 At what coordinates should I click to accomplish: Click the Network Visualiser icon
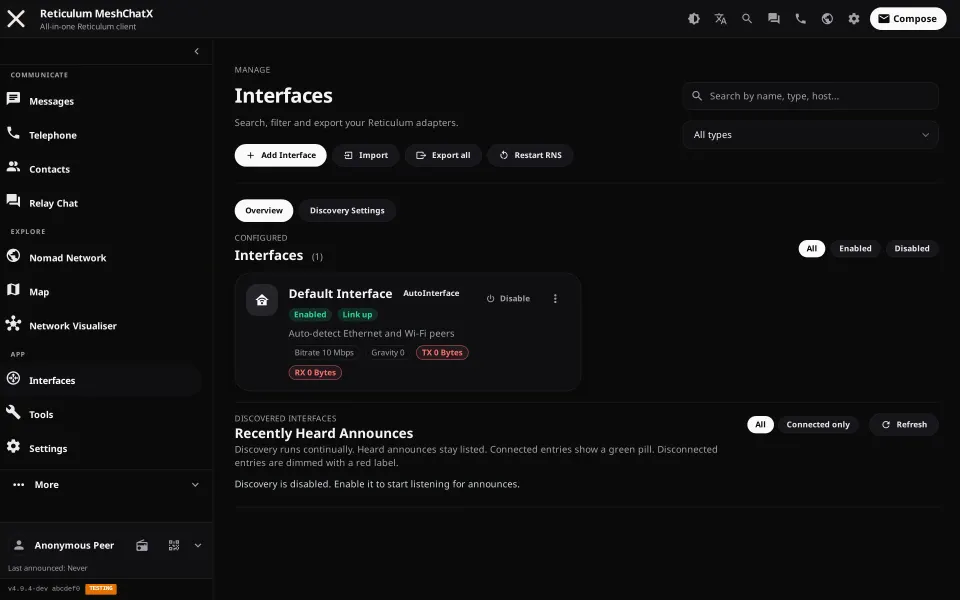pyautogui.click(x=13, y=323)
